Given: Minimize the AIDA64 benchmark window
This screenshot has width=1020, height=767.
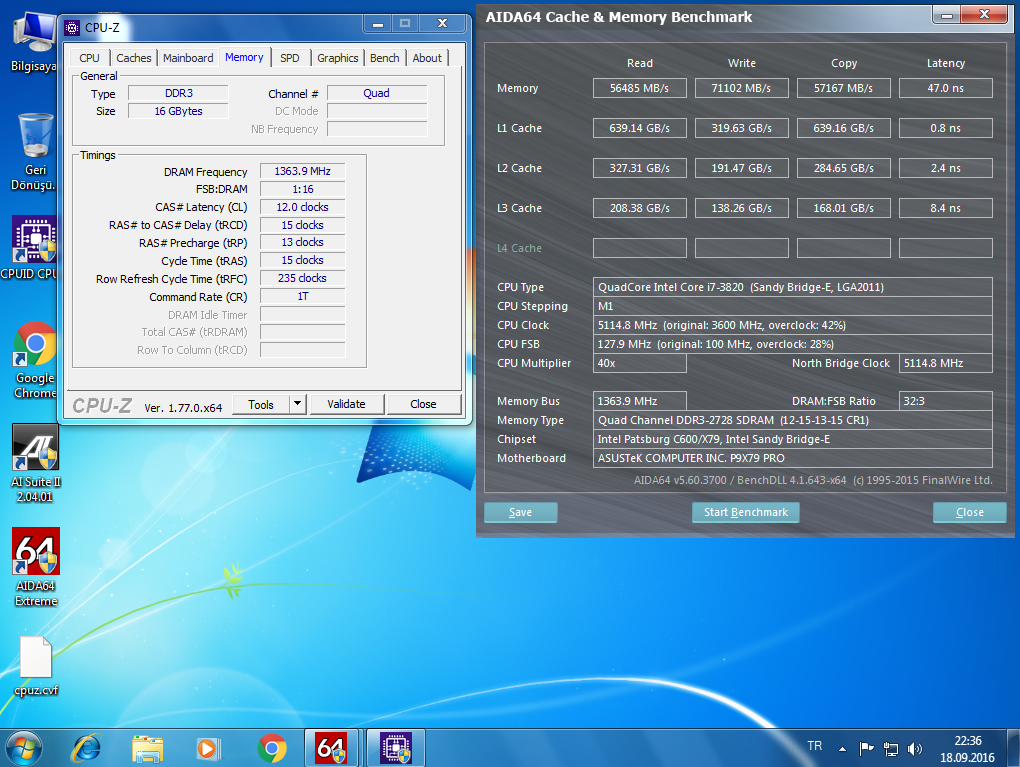Looking at the screenshot, I should click(947, 15).
